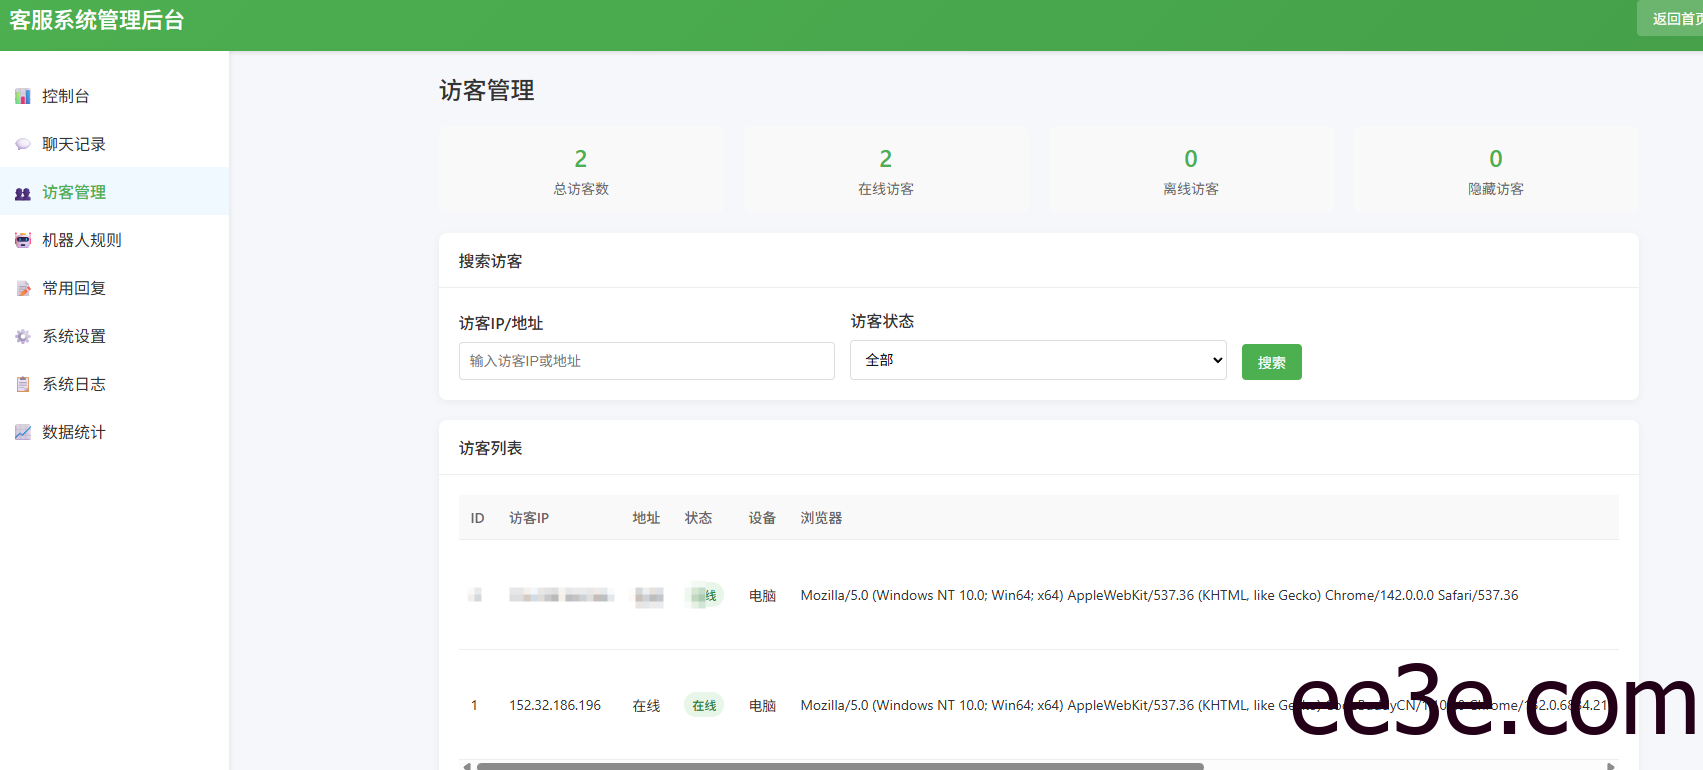Open 聊天记录 menu item

74,144
